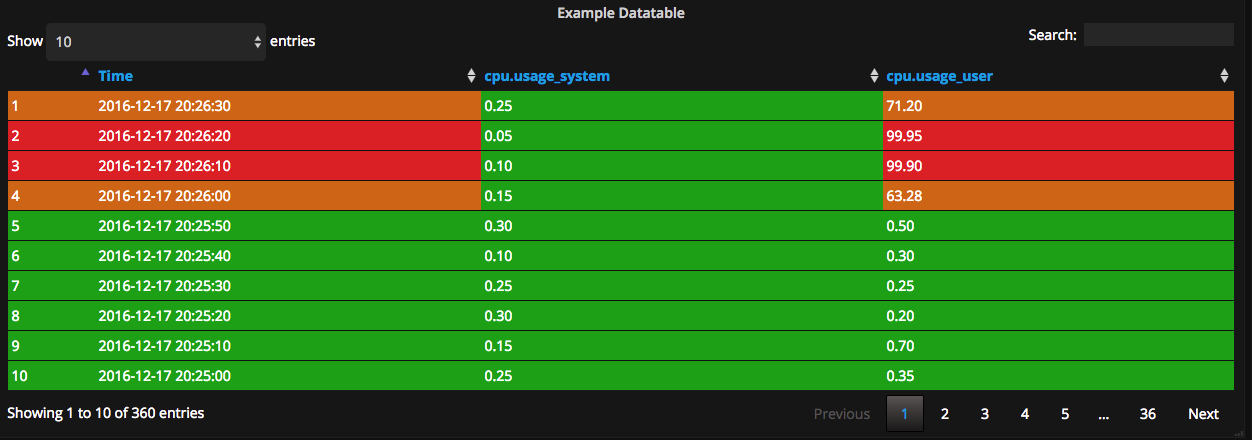
Task: Click row number 10 cell
Action: click(52, 375)
